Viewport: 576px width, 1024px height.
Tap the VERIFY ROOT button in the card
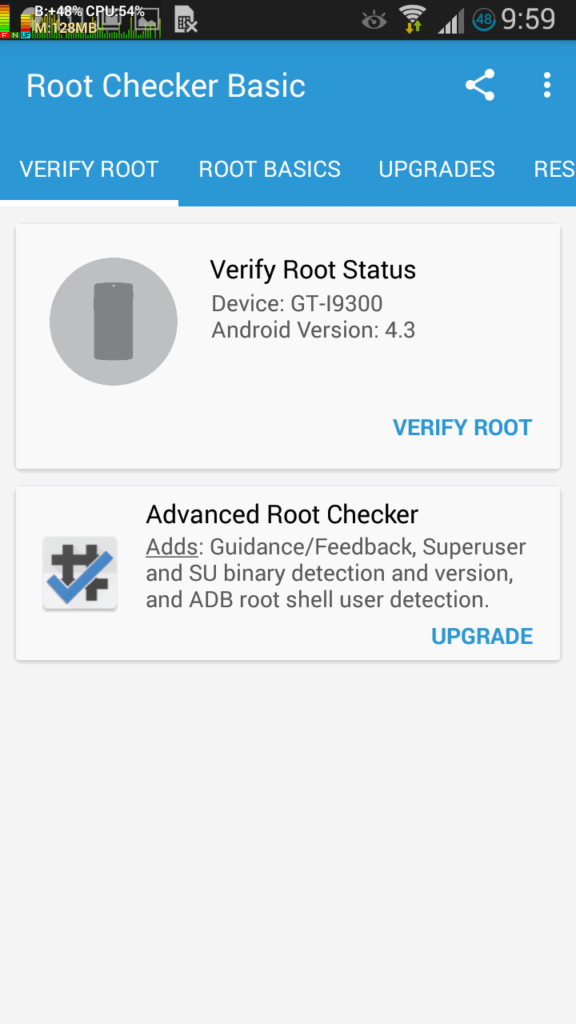pos(462,427)
